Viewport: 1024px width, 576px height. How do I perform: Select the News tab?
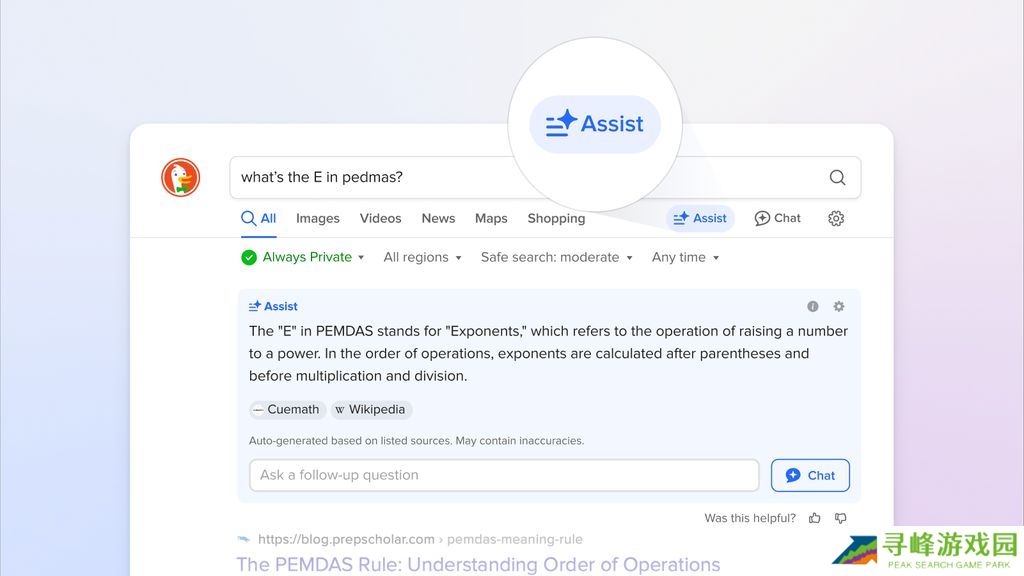click(x=438, y=218)
